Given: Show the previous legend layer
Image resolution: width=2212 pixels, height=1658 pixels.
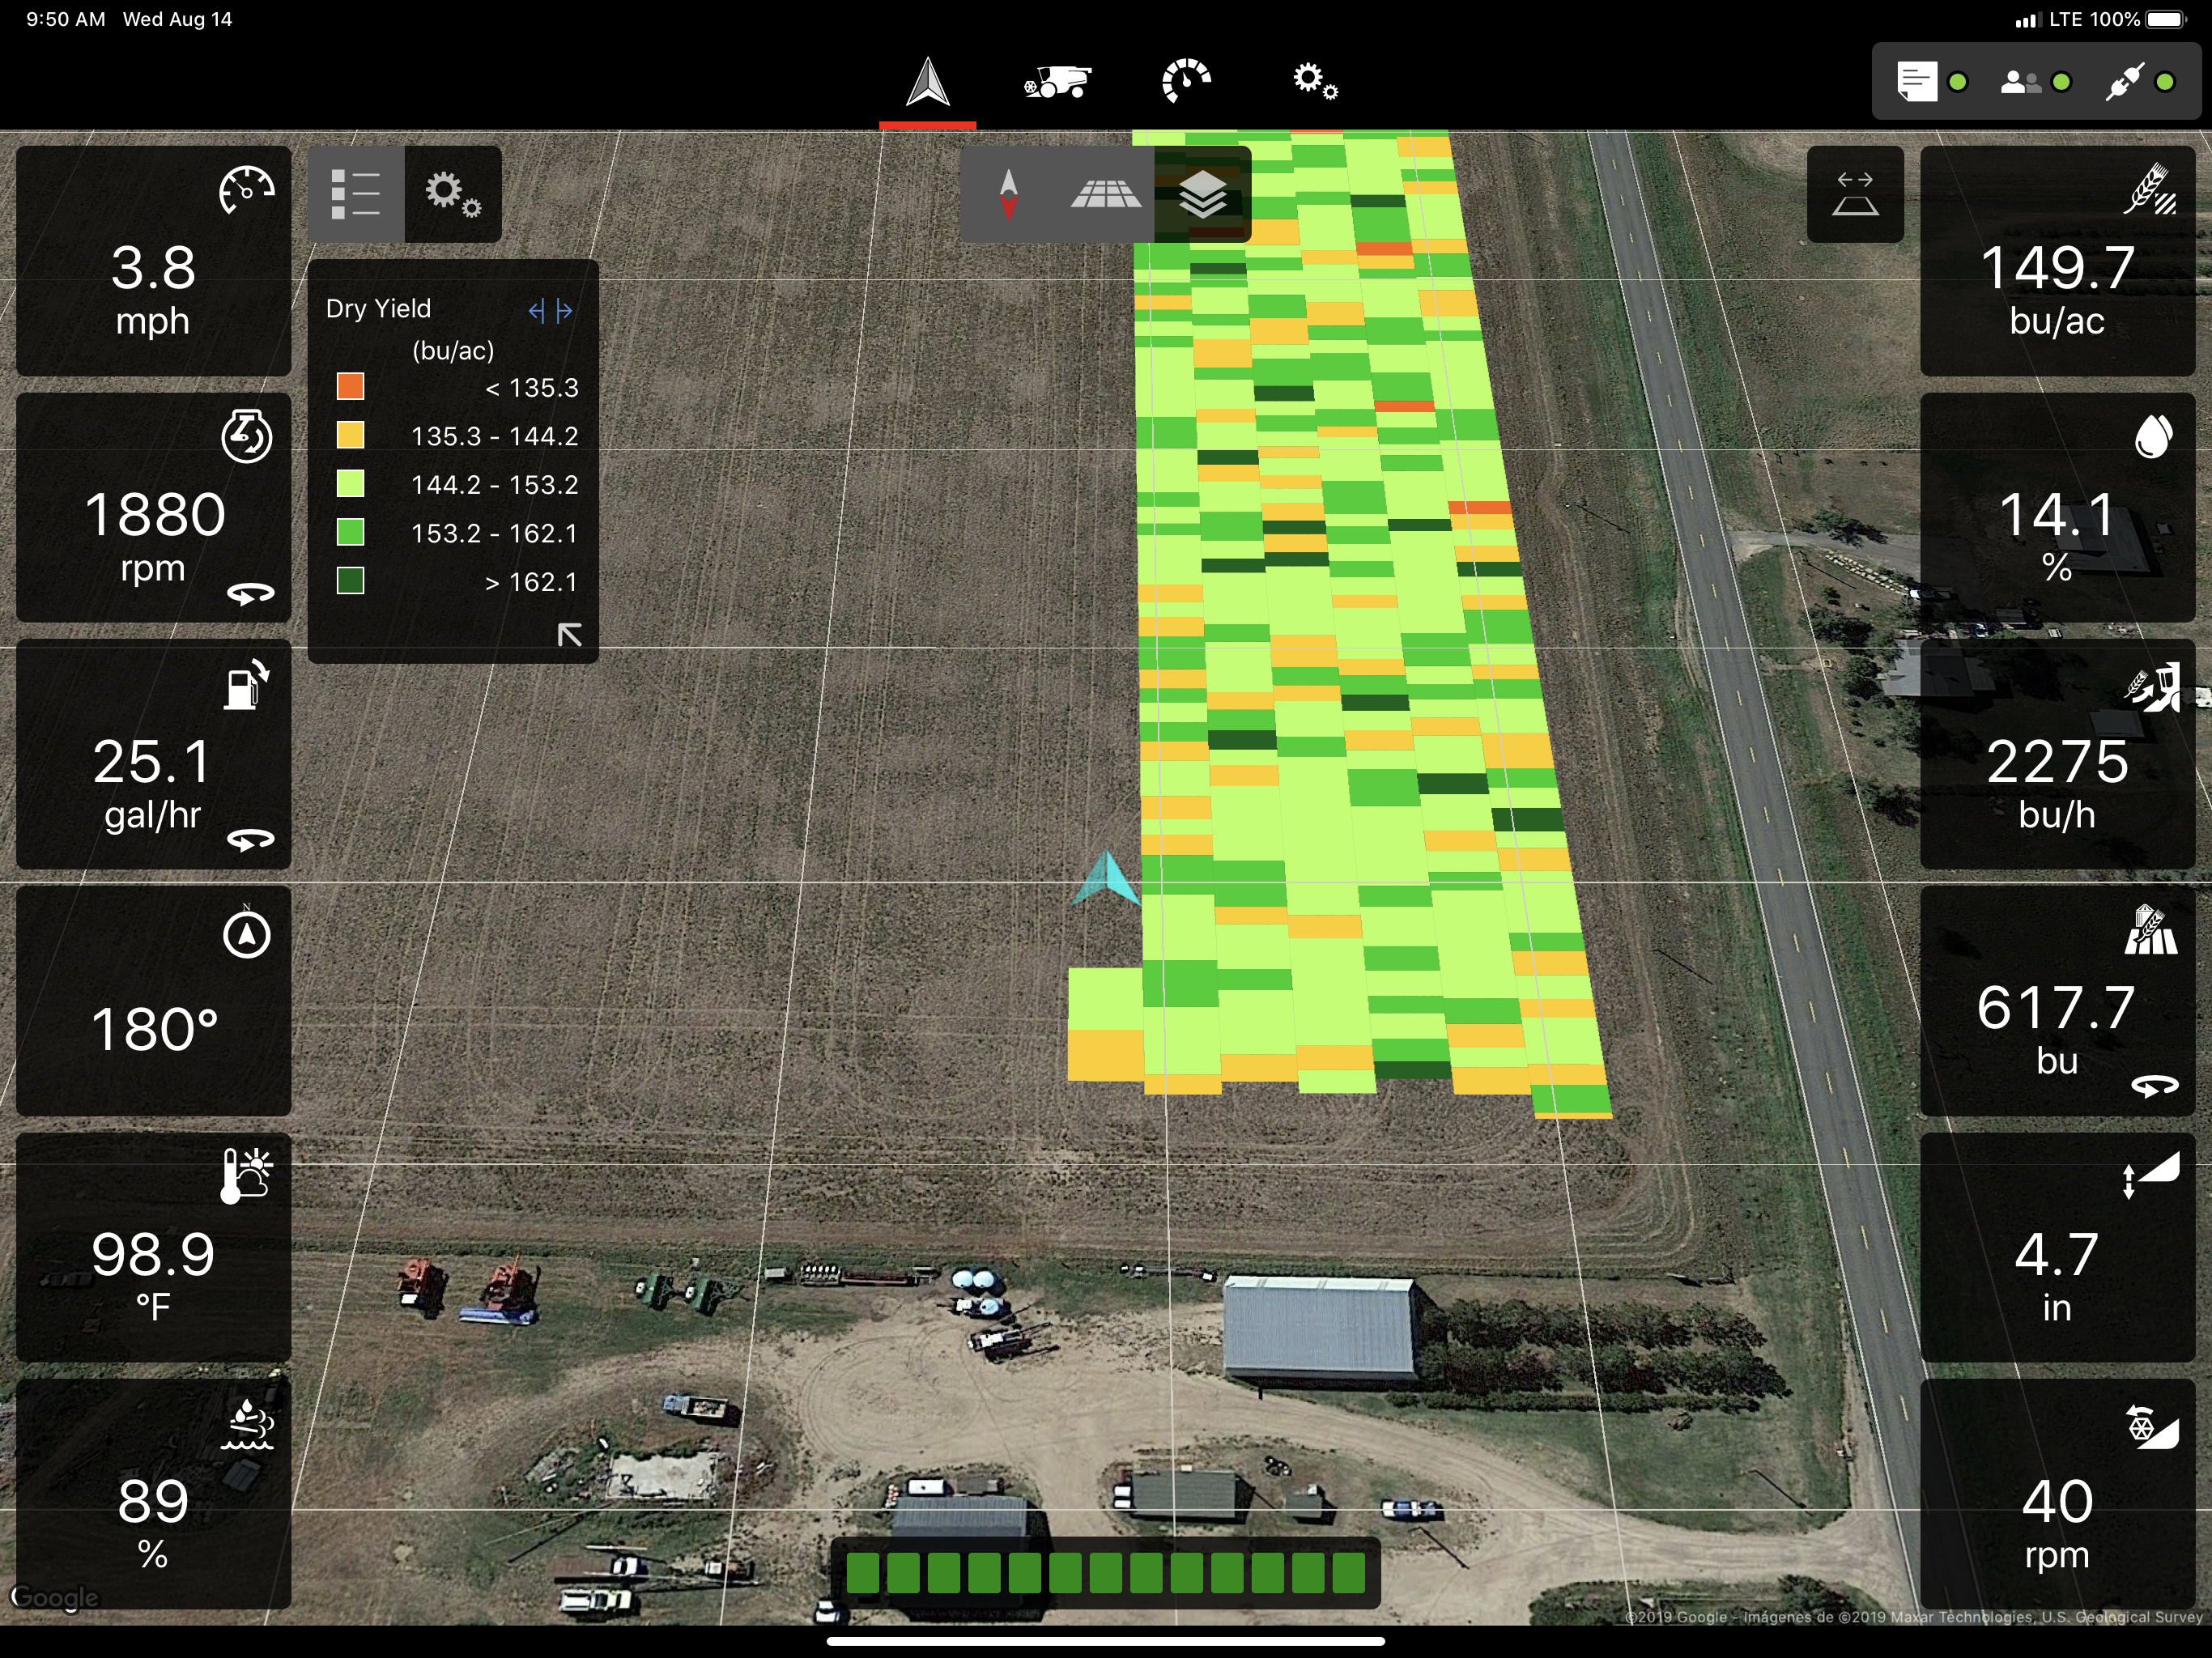Looking at the screenshot, I should (536, 311).
